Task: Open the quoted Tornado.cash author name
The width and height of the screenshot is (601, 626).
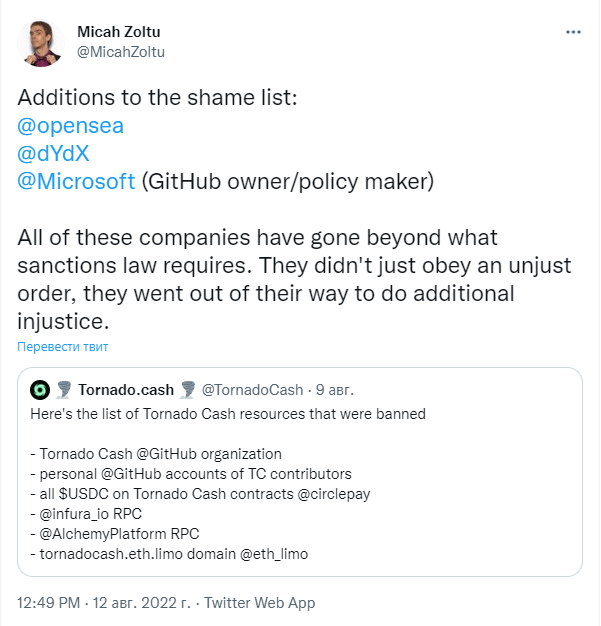Action: coord(126,389)
